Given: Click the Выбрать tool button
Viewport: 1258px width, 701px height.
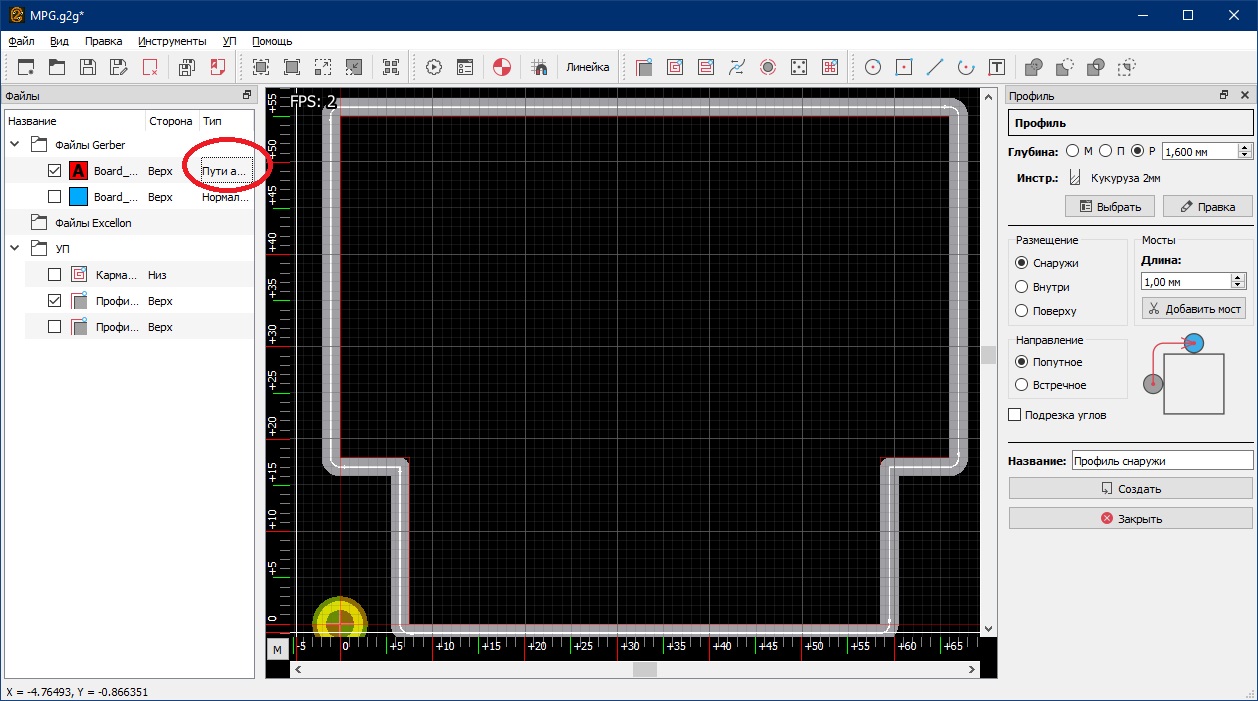Looking at the screenshot, I should (x=1109, y=206).
